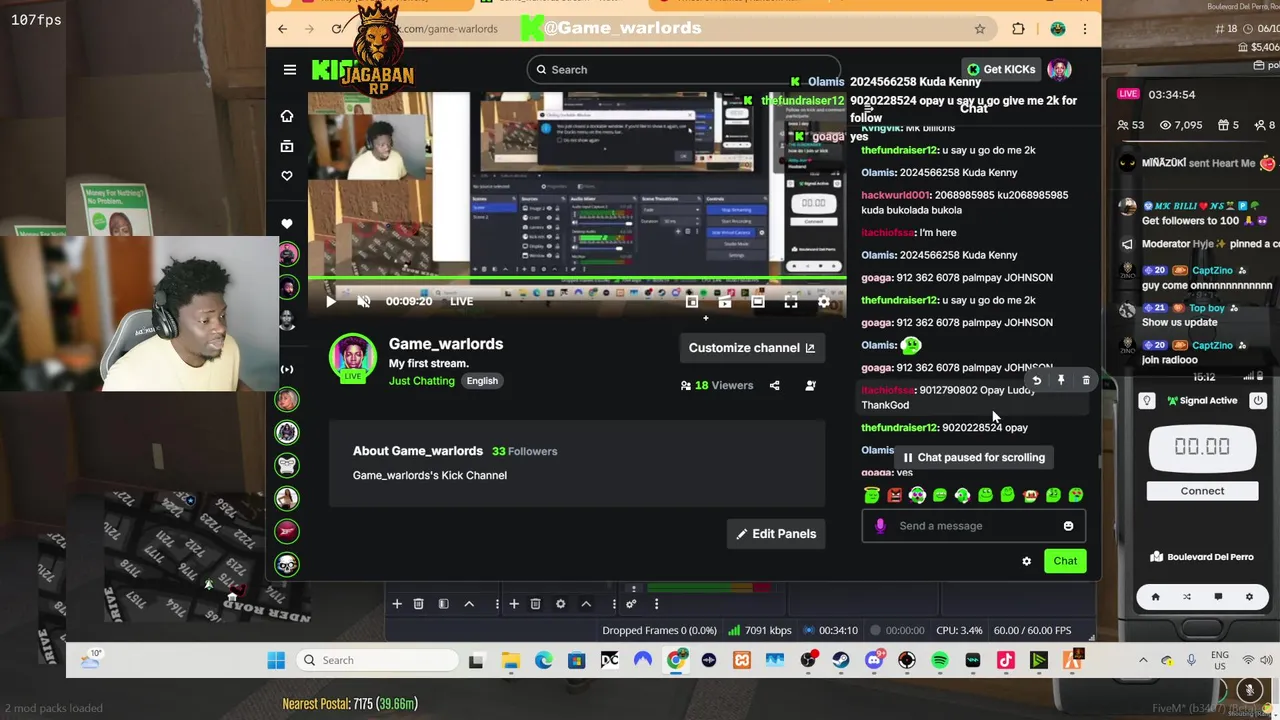Resume chat via Chat paused for scrolling

973,457
